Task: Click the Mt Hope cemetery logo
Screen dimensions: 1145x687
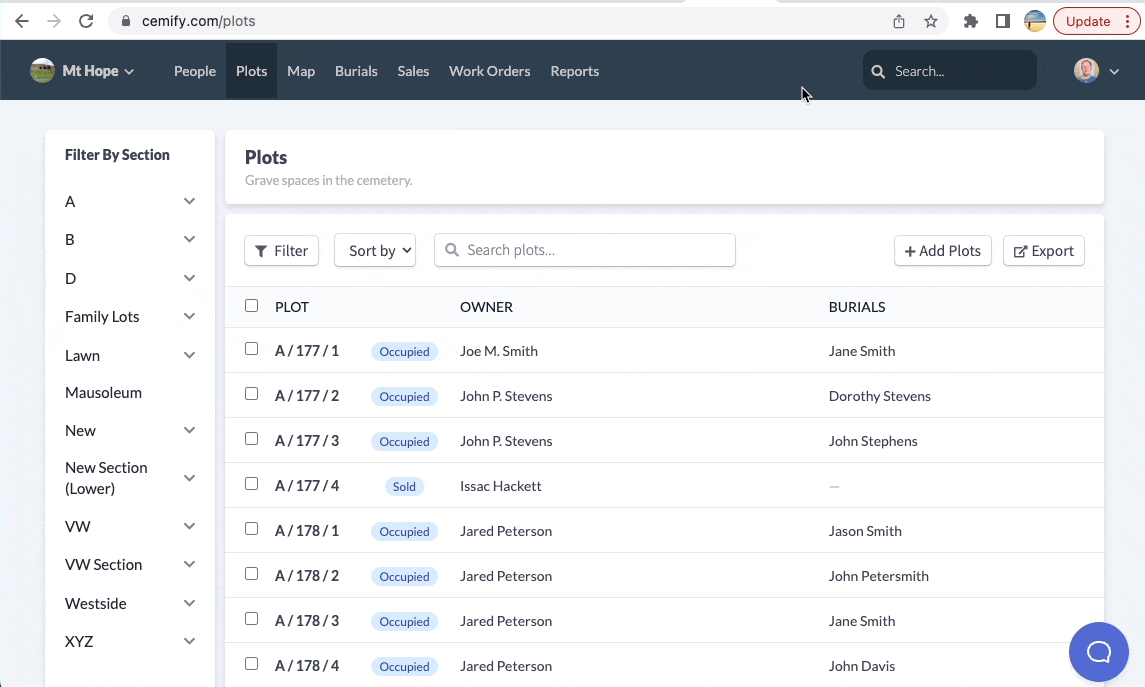Action: tap(42, 71)
